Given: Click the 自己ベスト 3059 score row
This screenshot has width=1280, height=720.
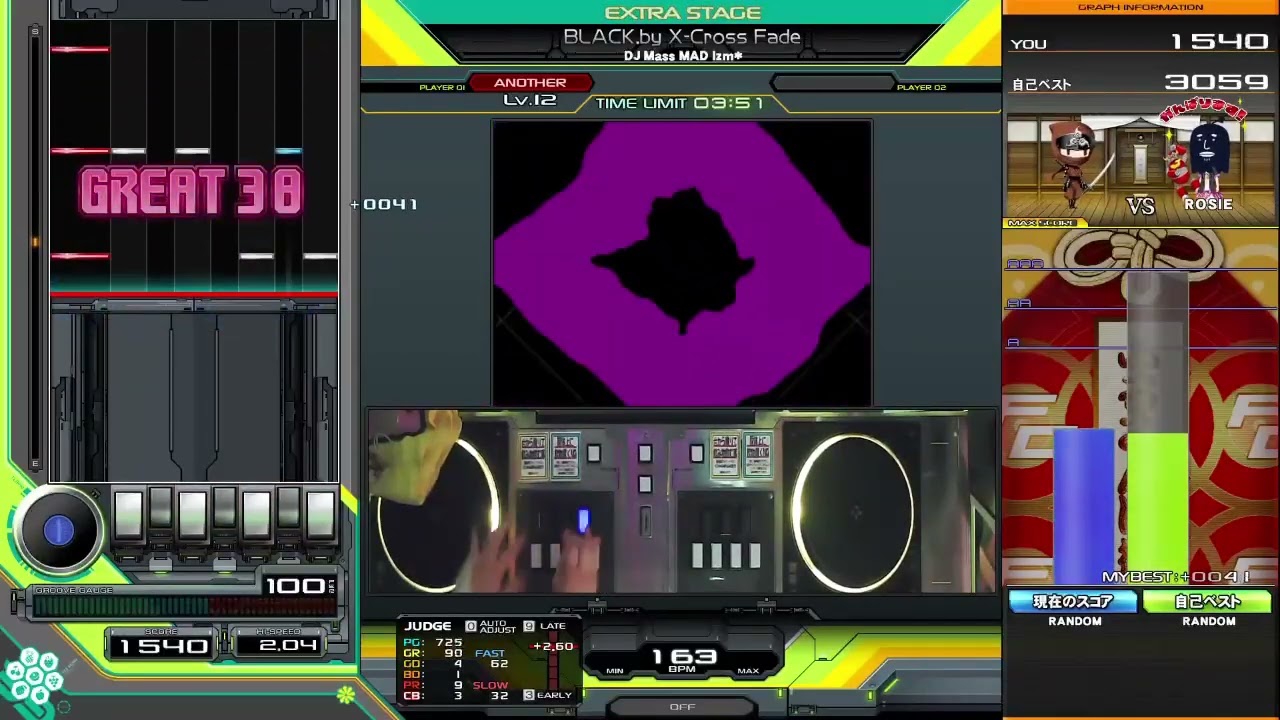Looking at the screenshot, I should coord(1140,83).
